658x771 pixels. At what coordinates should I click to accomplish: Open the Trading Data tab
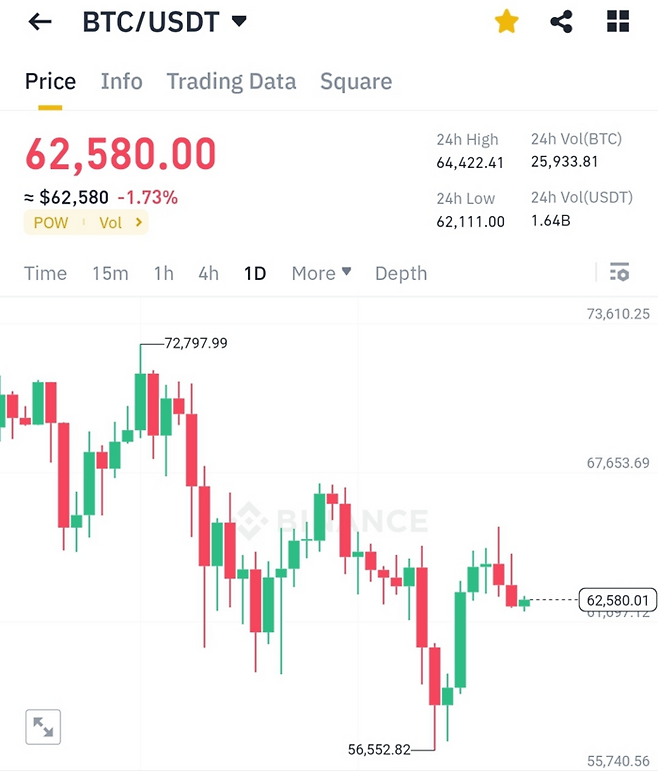231,82
